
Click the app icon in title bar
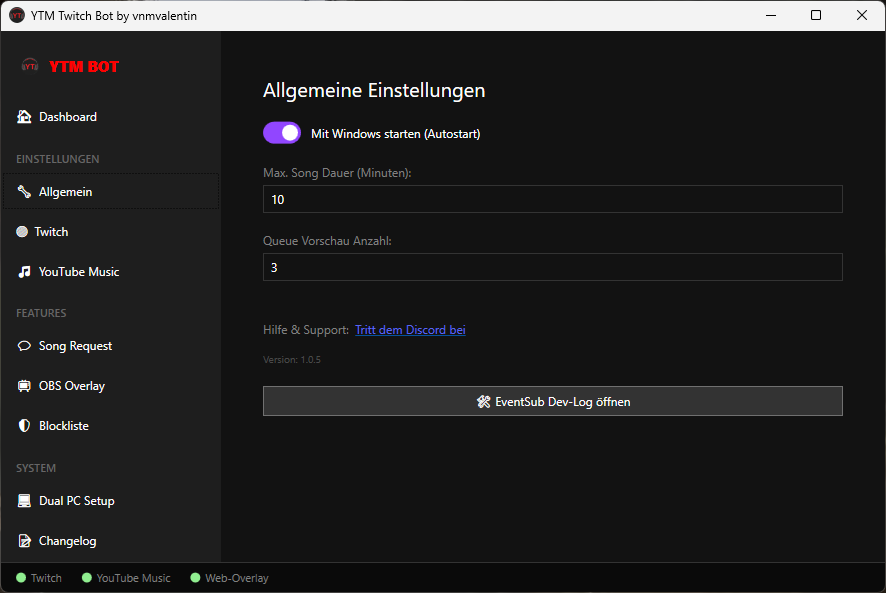[17, 15]
